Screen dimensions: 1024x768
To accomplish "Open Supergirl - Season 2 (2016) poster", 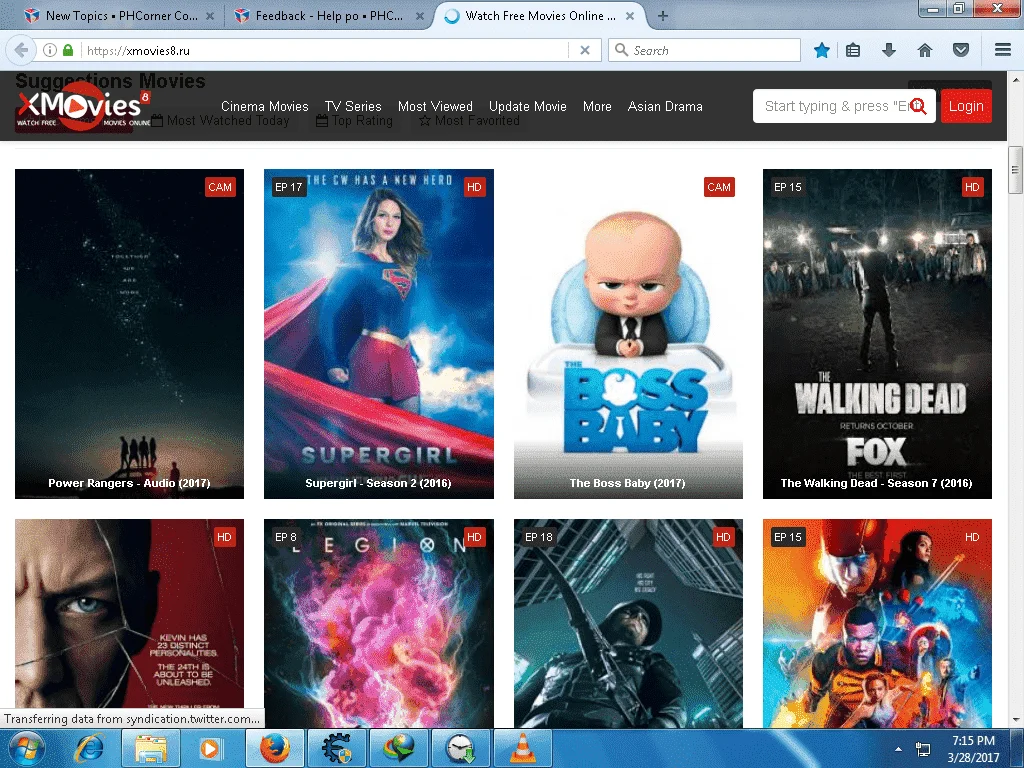I will tap(379, 334).
